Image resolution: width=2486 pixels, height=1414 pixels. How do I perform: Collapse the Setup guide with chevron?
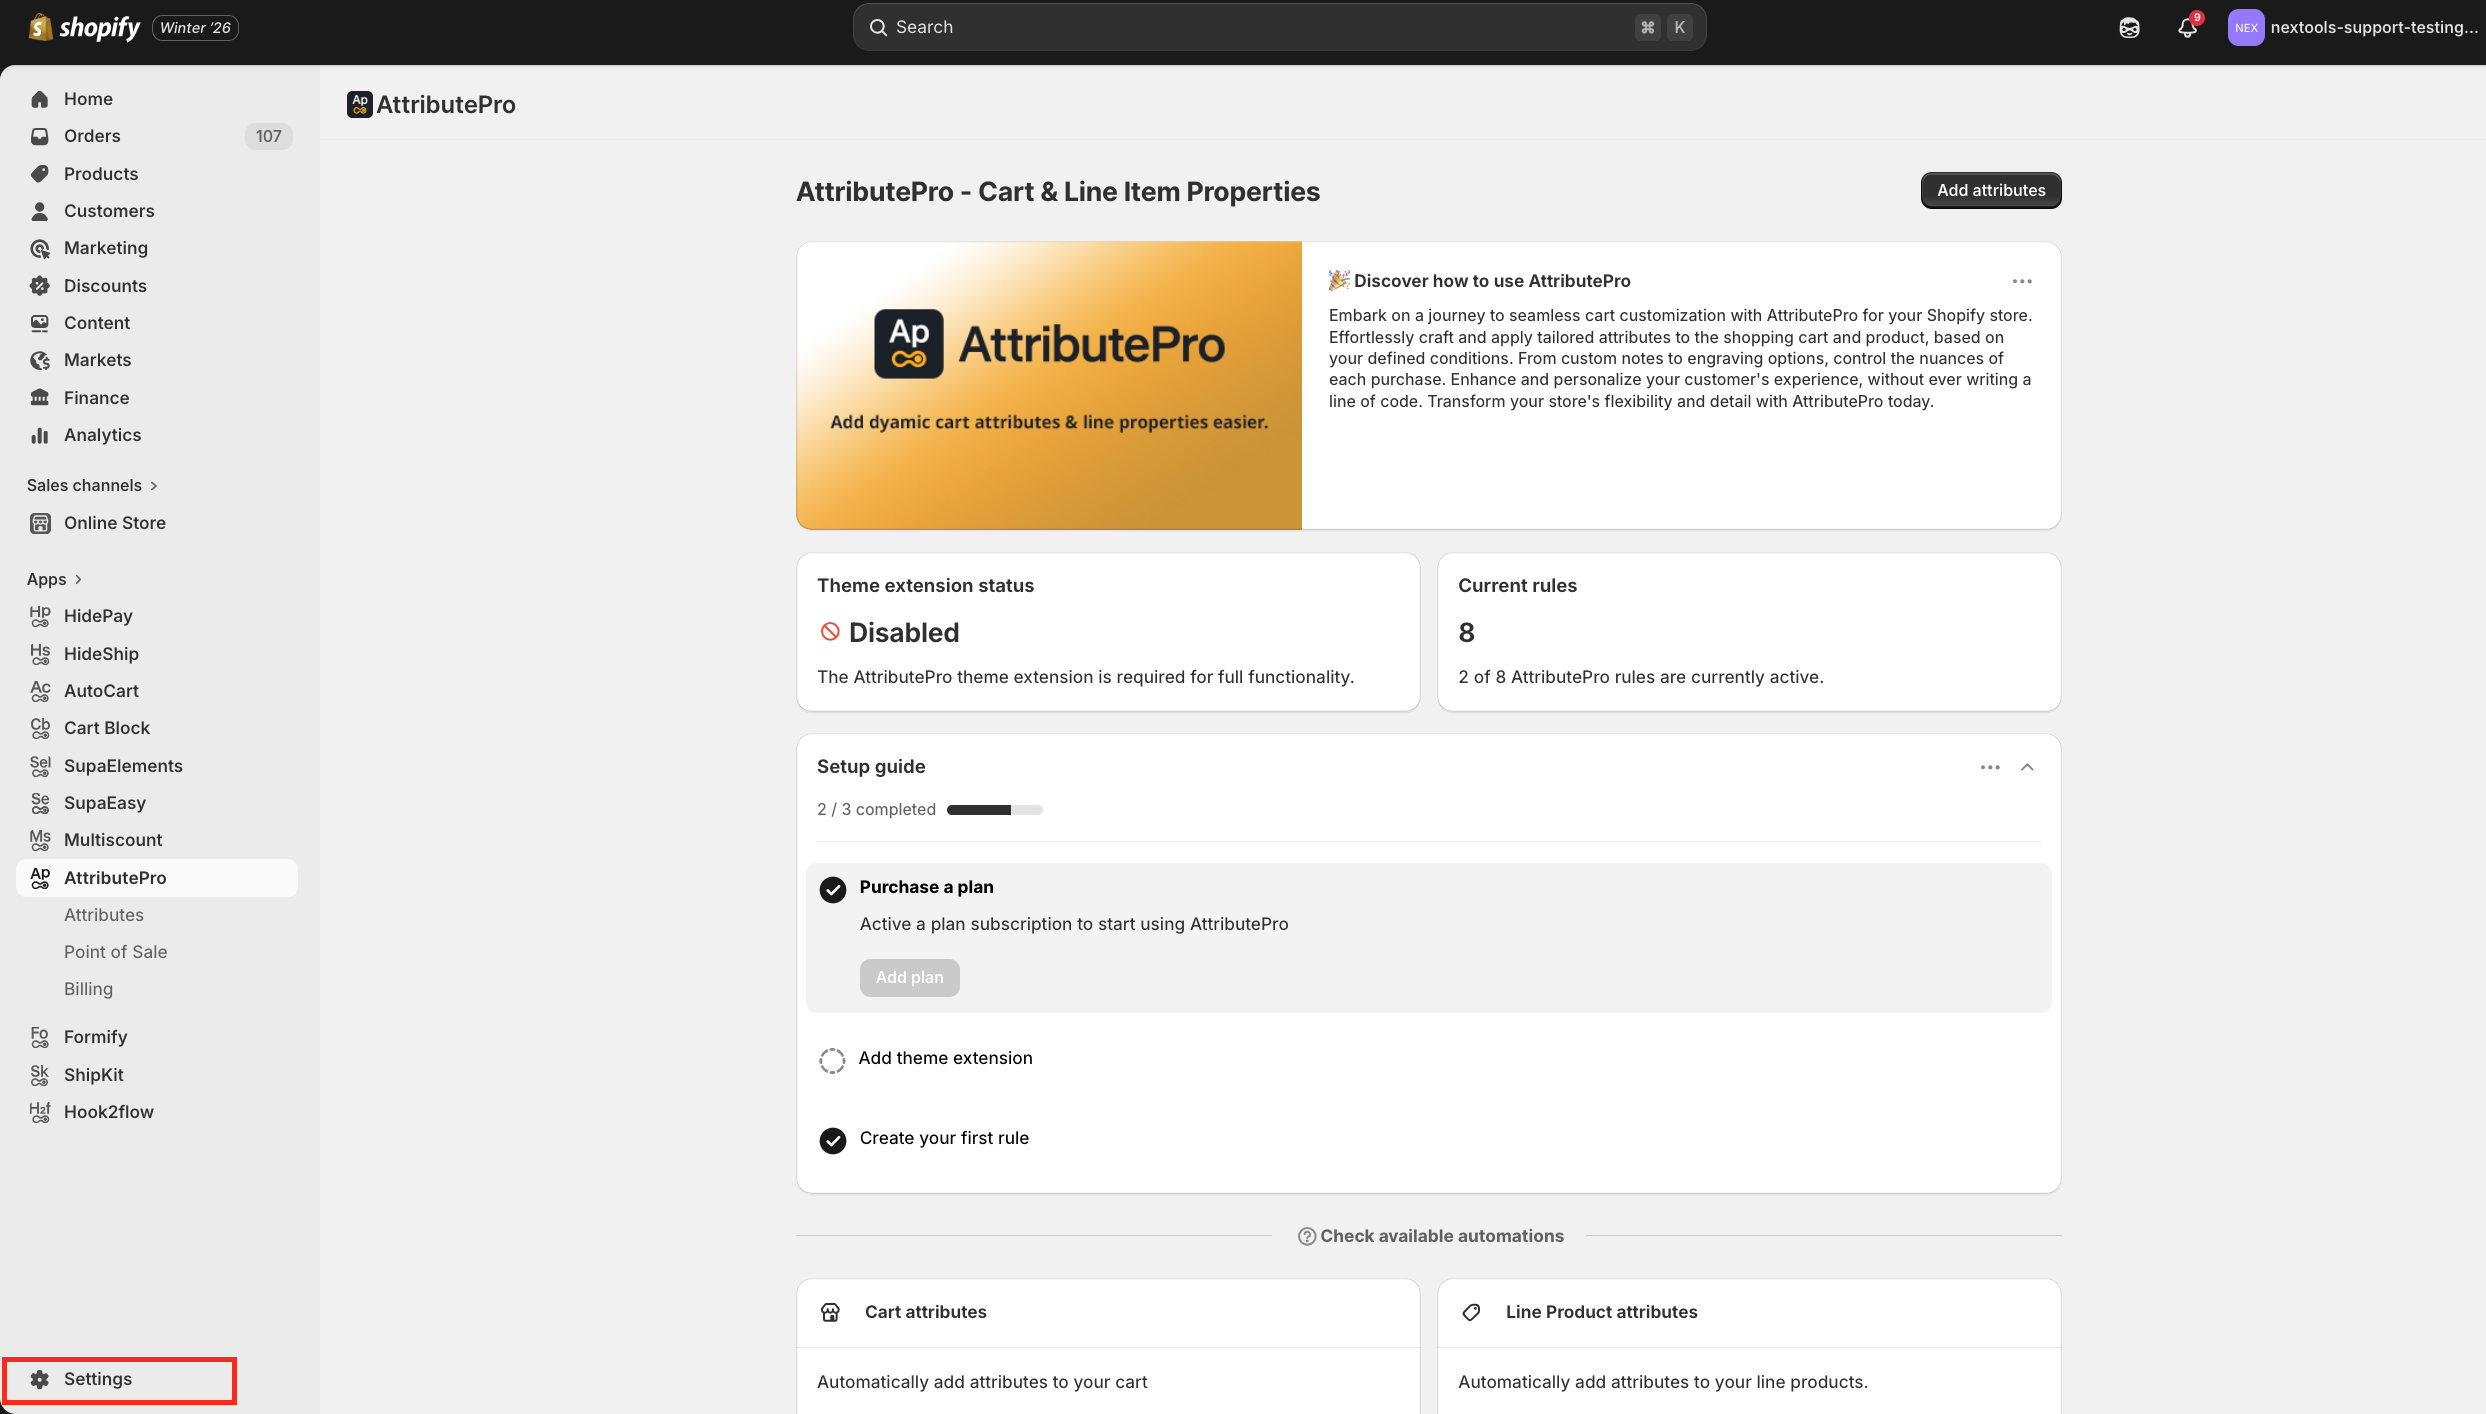[2027, 767]
